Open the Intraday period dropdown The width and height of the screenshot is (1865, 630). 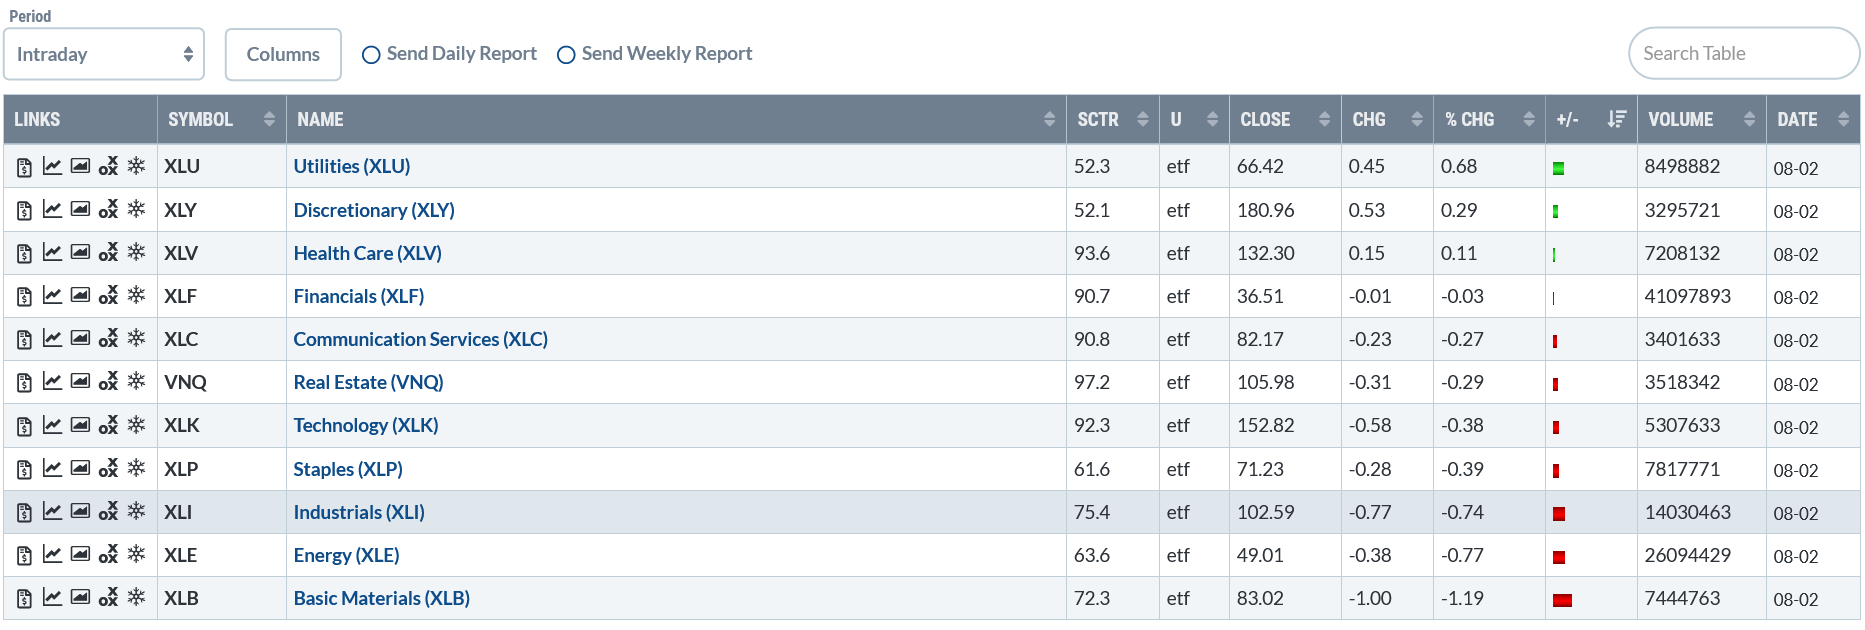pos(104,54)
